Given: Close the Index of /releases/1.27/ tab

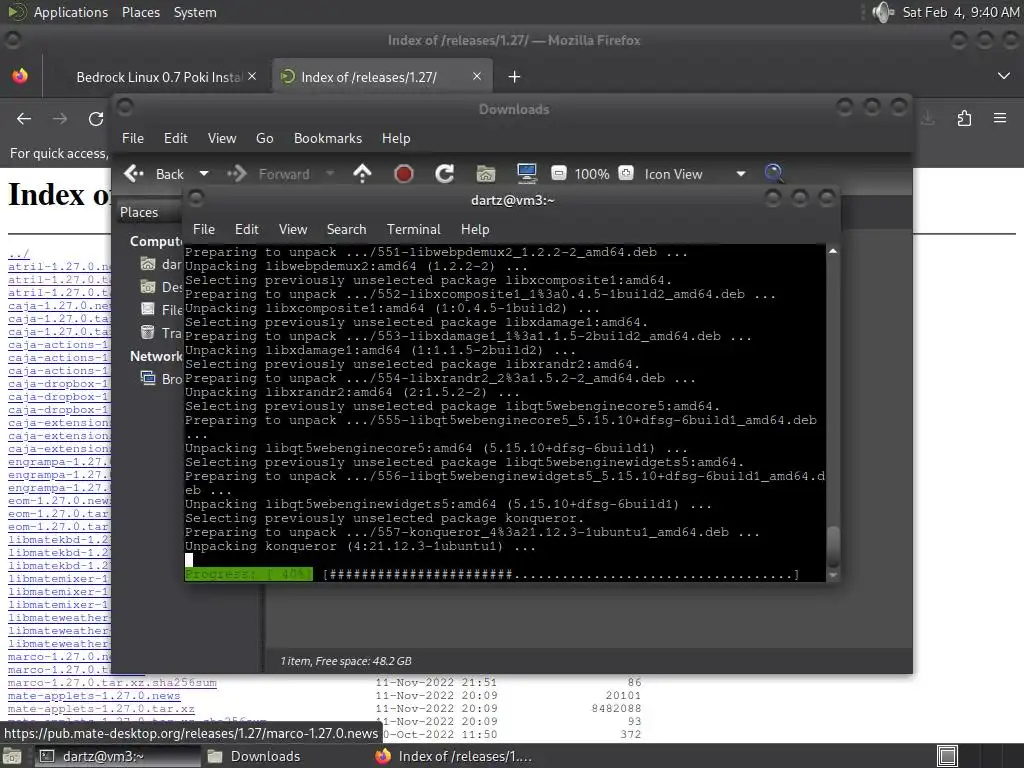Looking at the screenshot, I should 477,76.
